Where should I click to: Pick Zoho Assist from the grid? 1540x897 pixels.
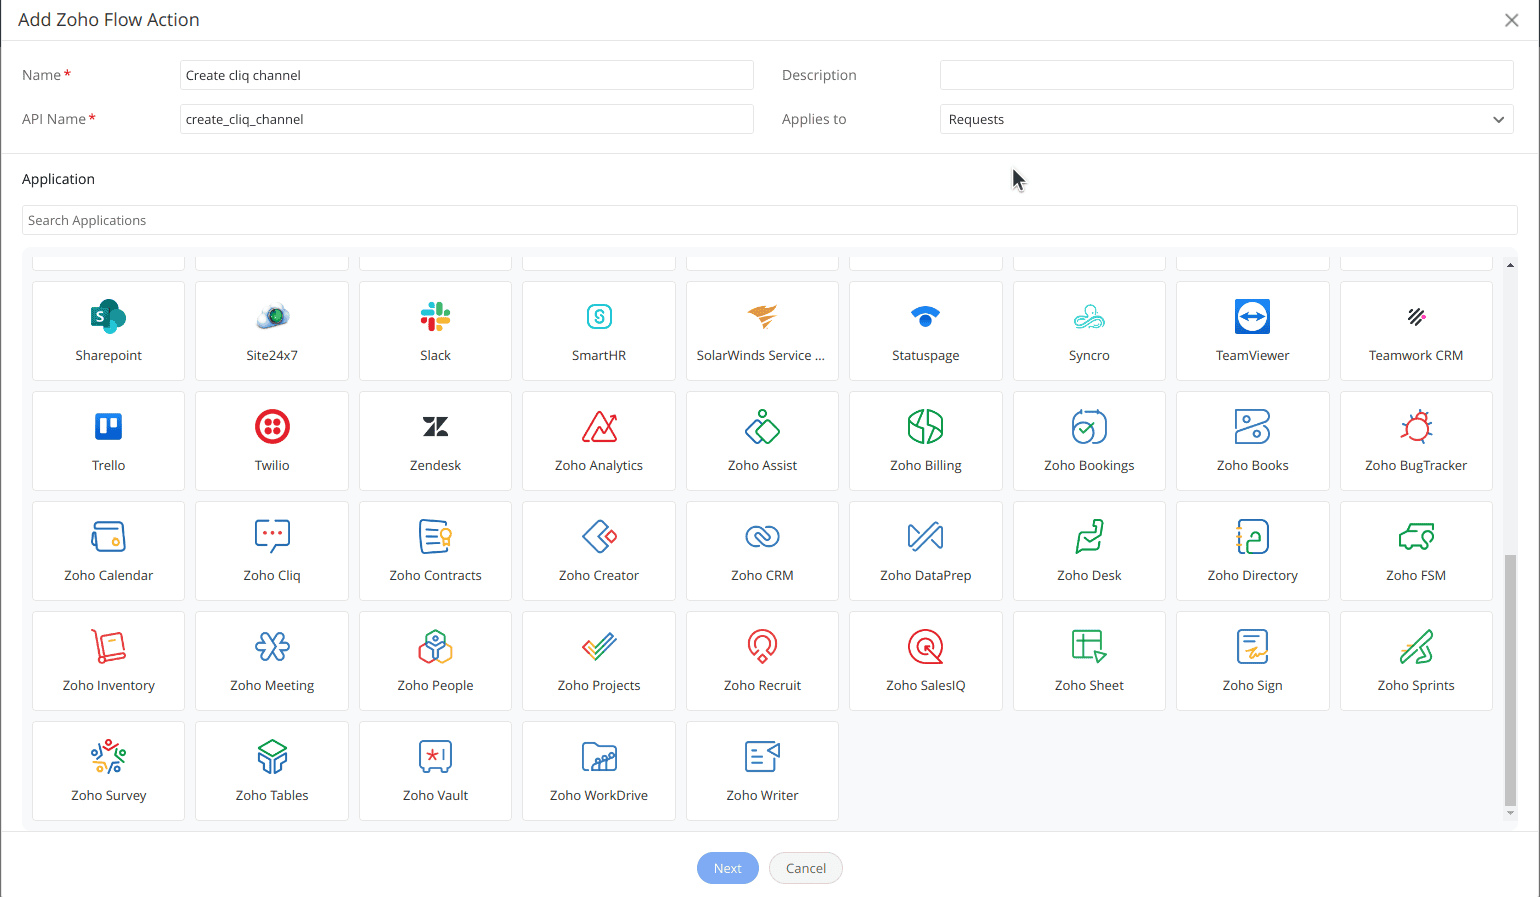tap(762, 441)
